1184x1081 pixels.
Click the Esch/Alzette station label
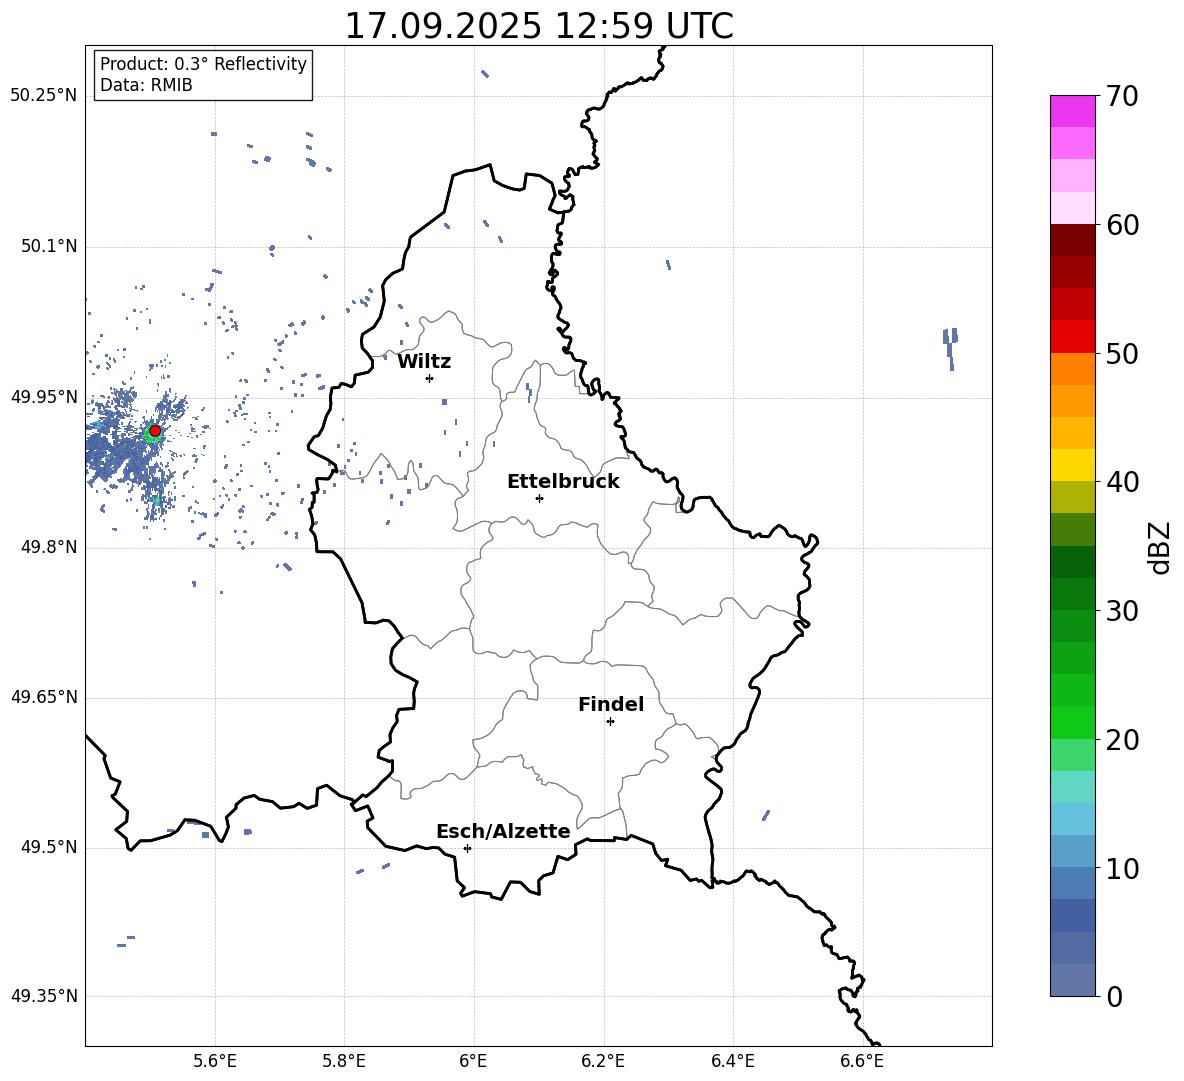point(504,832)
